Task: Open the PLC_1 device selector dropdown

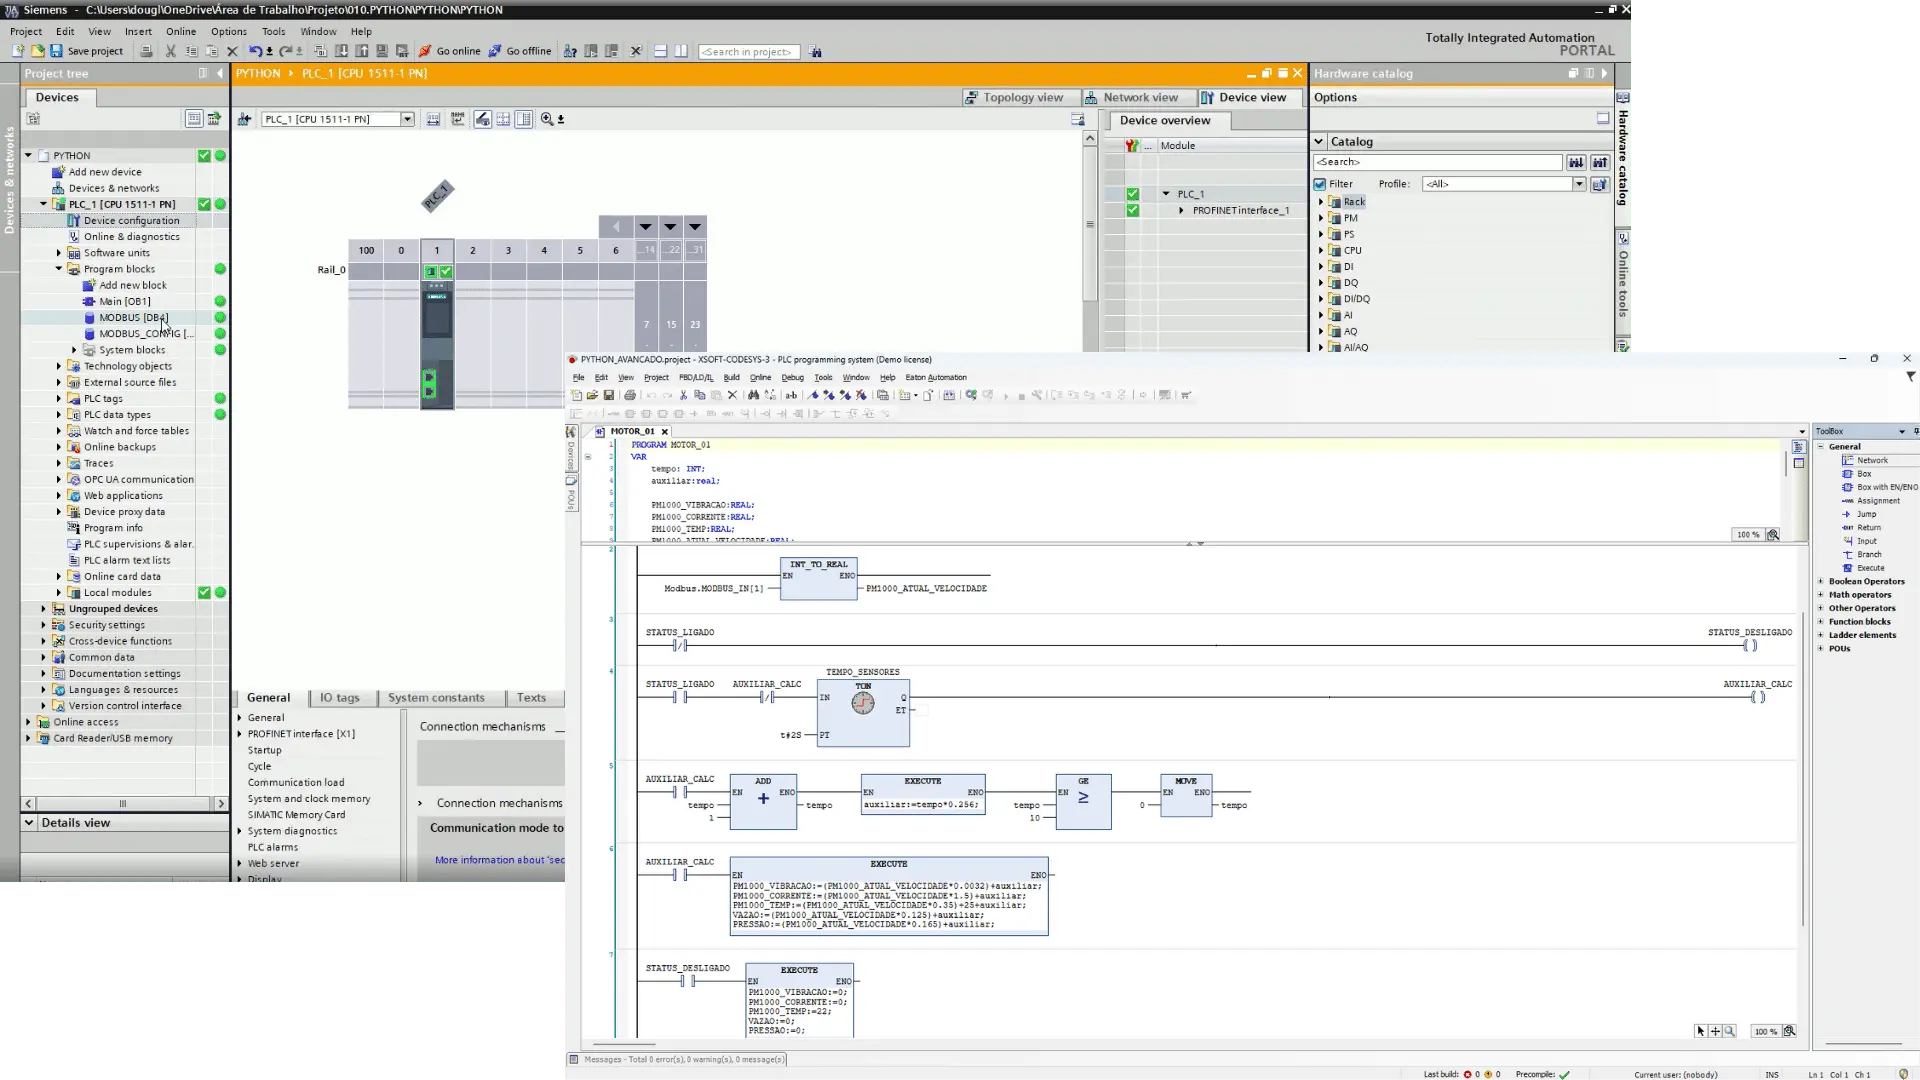Action: 407,119
